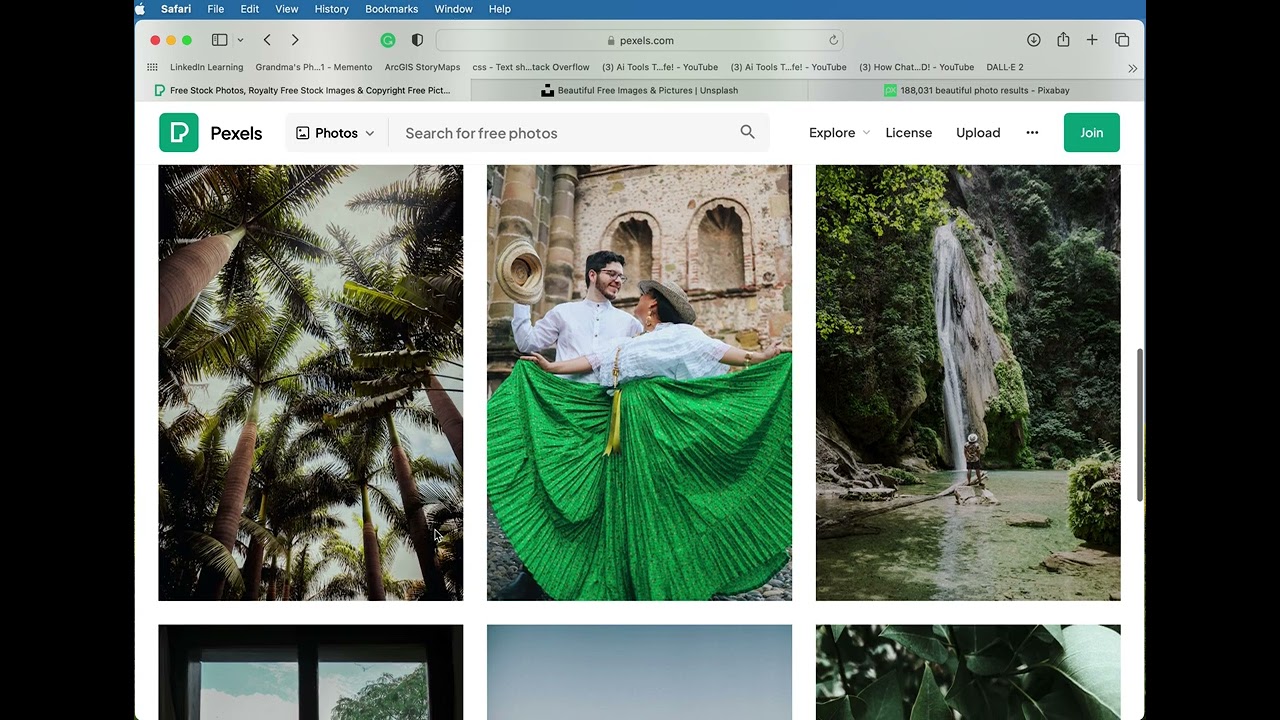Open the DALL·E 2 bookmark
The image size is (1280, 720).
click(x=1005, y=67)
